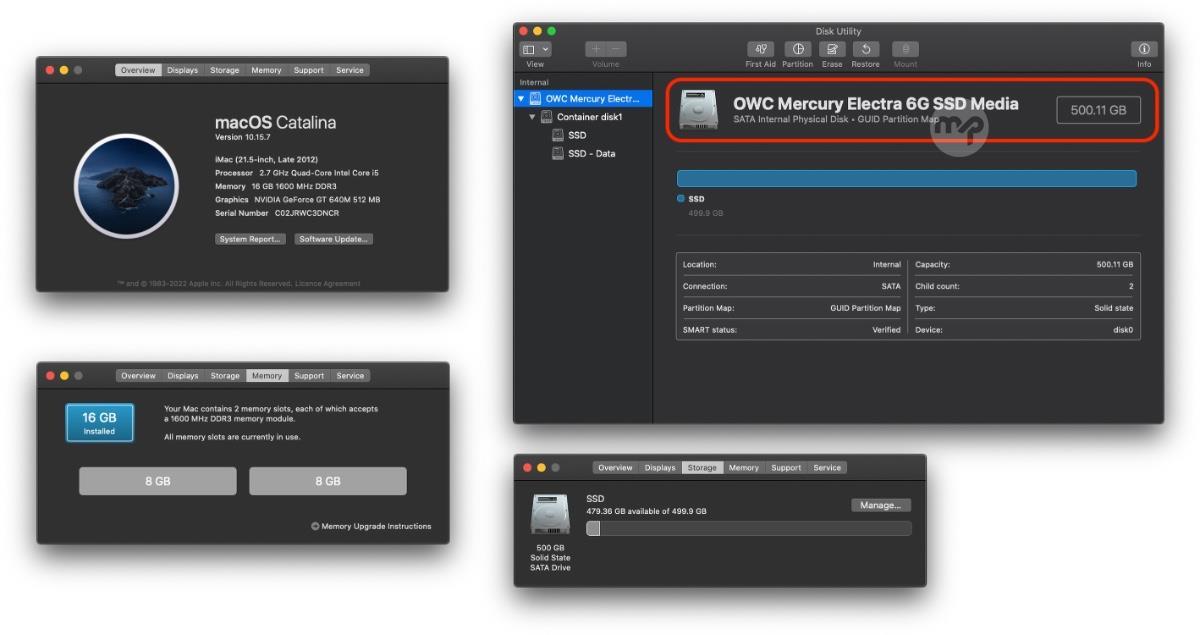1200x635 pixels.
Task: Select the Erase tool in Disk Utility
Action: pyautogui.click(x=832, y=49)
